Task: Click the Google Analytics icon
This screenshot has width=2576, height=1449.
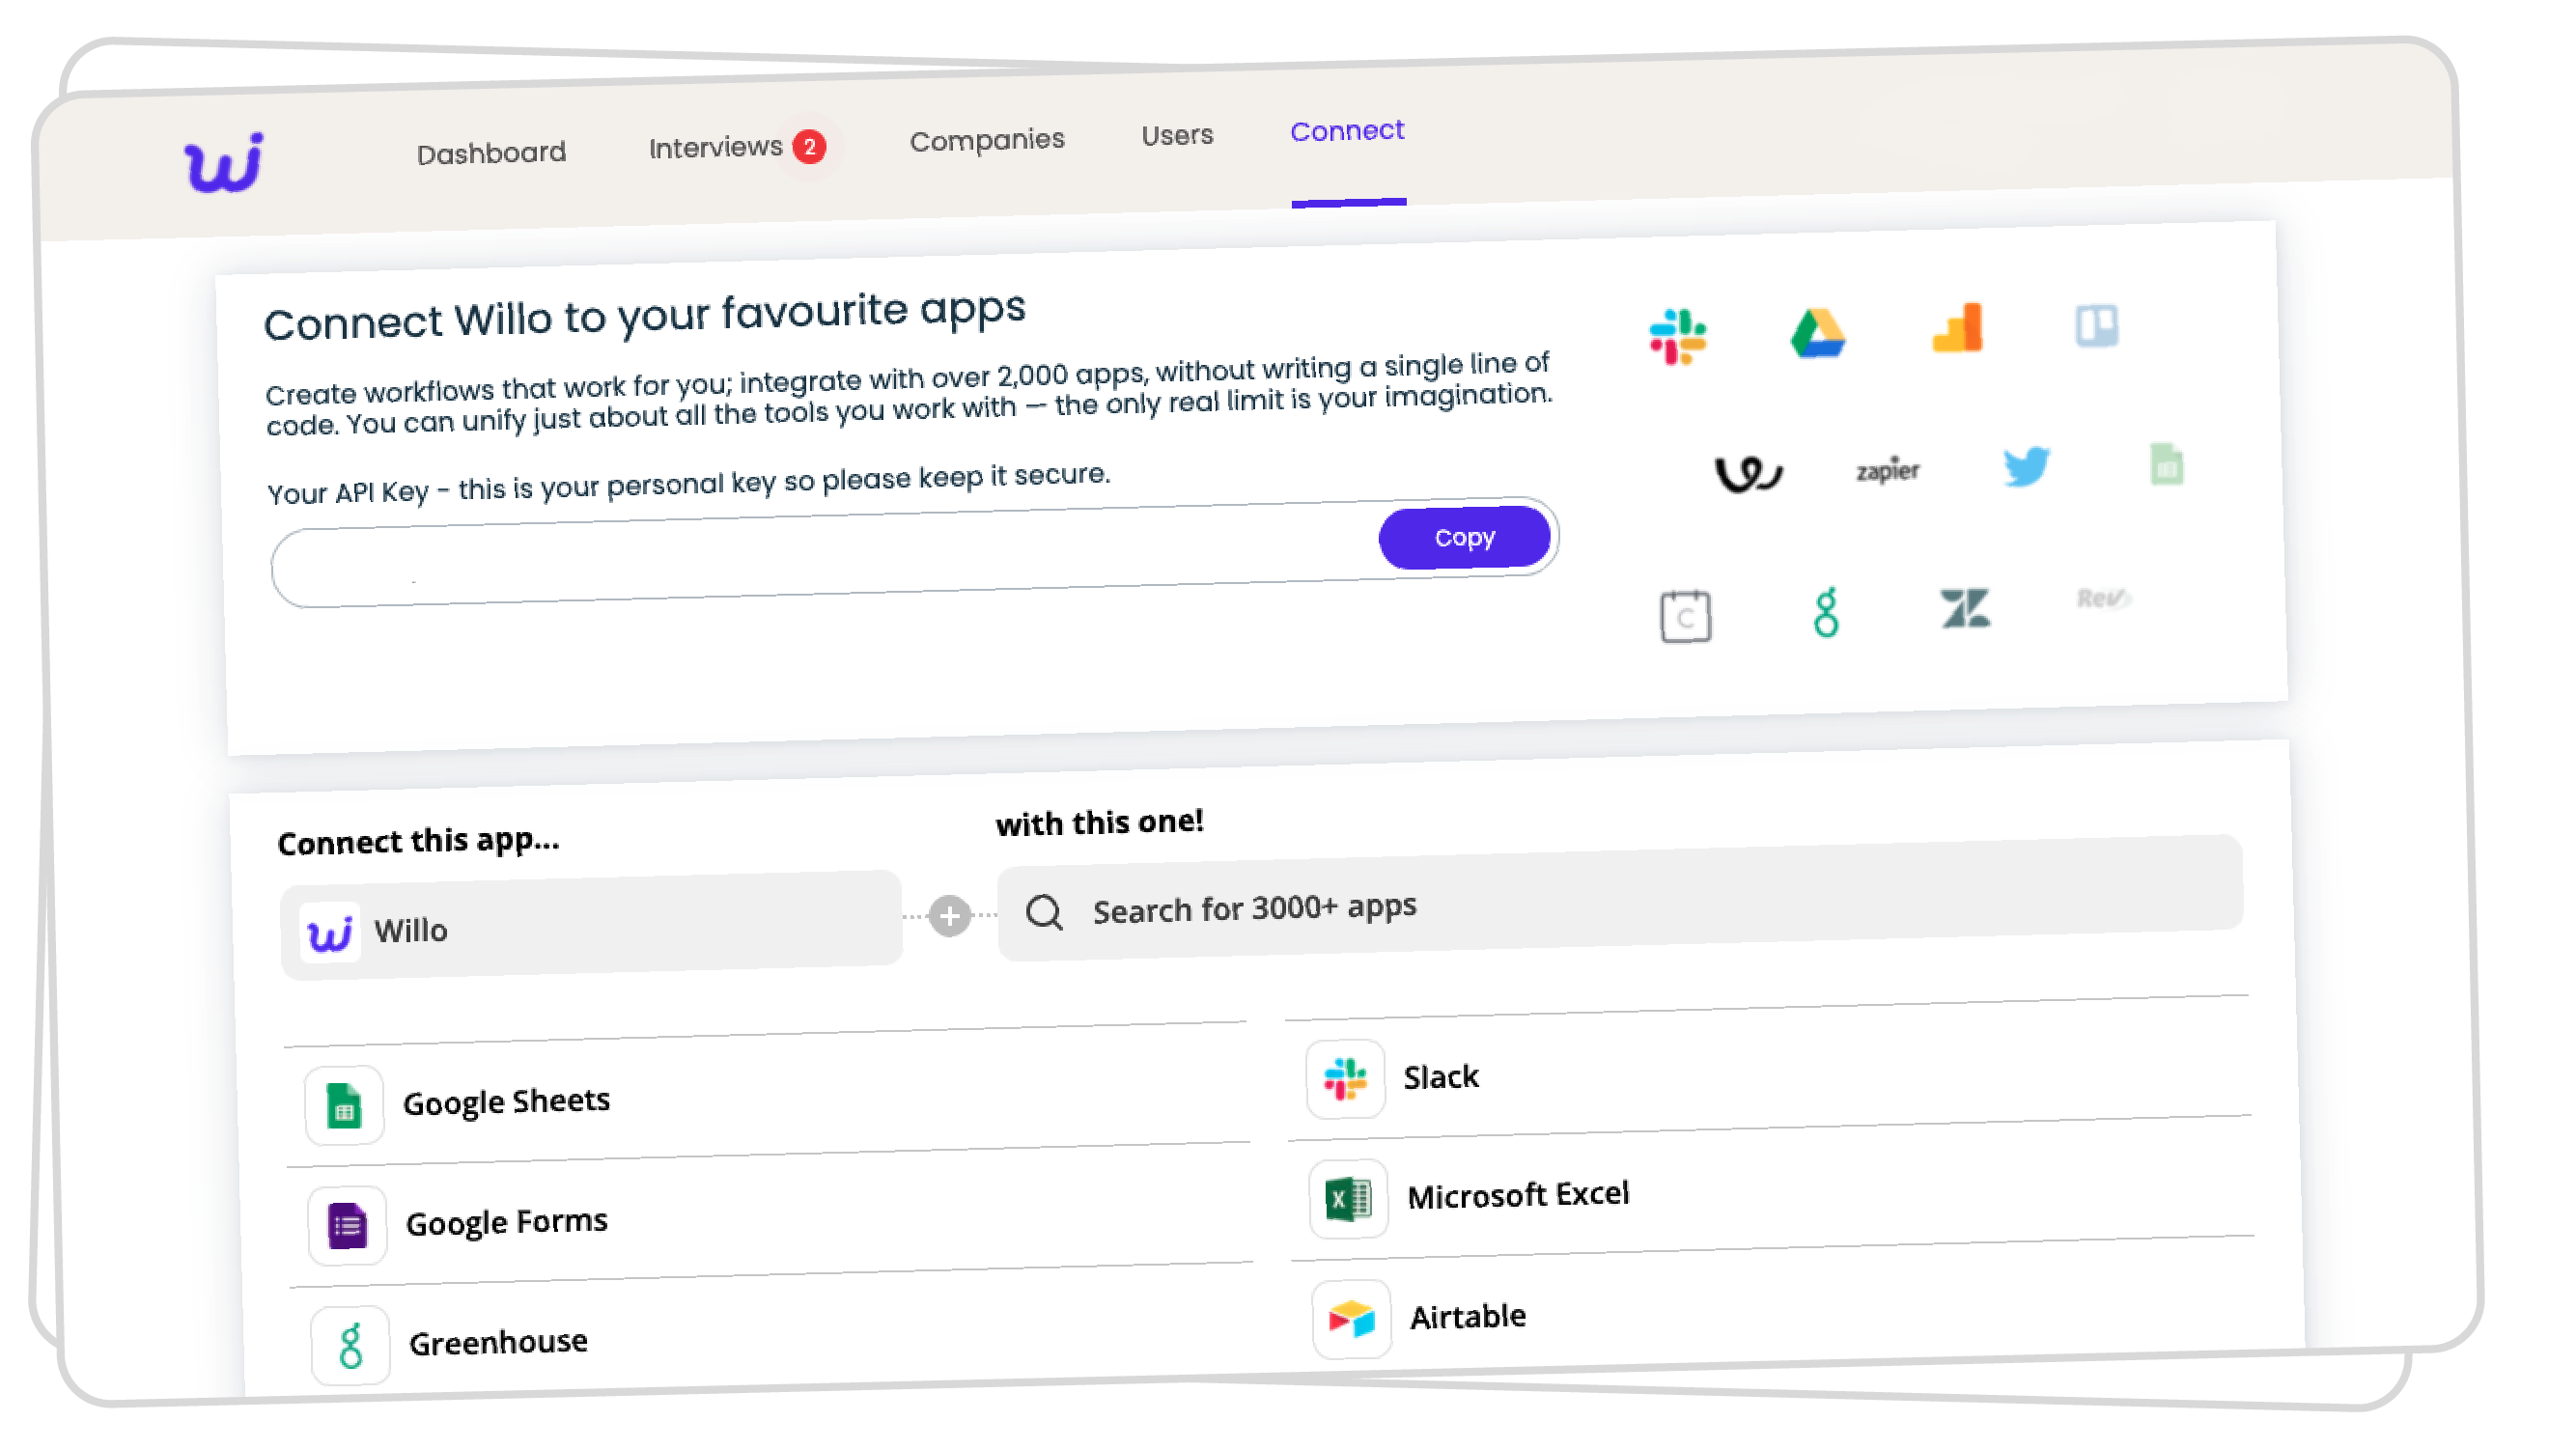Action: (x=1957, y=328)
